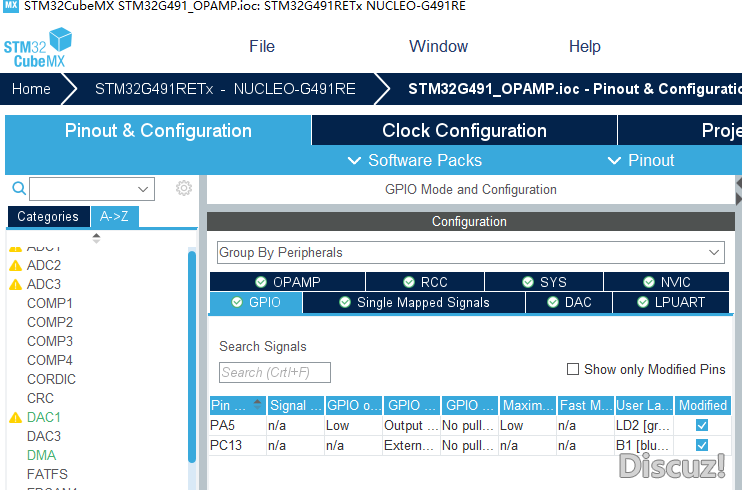Expand the Software Packs menu

tap(415, 160)
